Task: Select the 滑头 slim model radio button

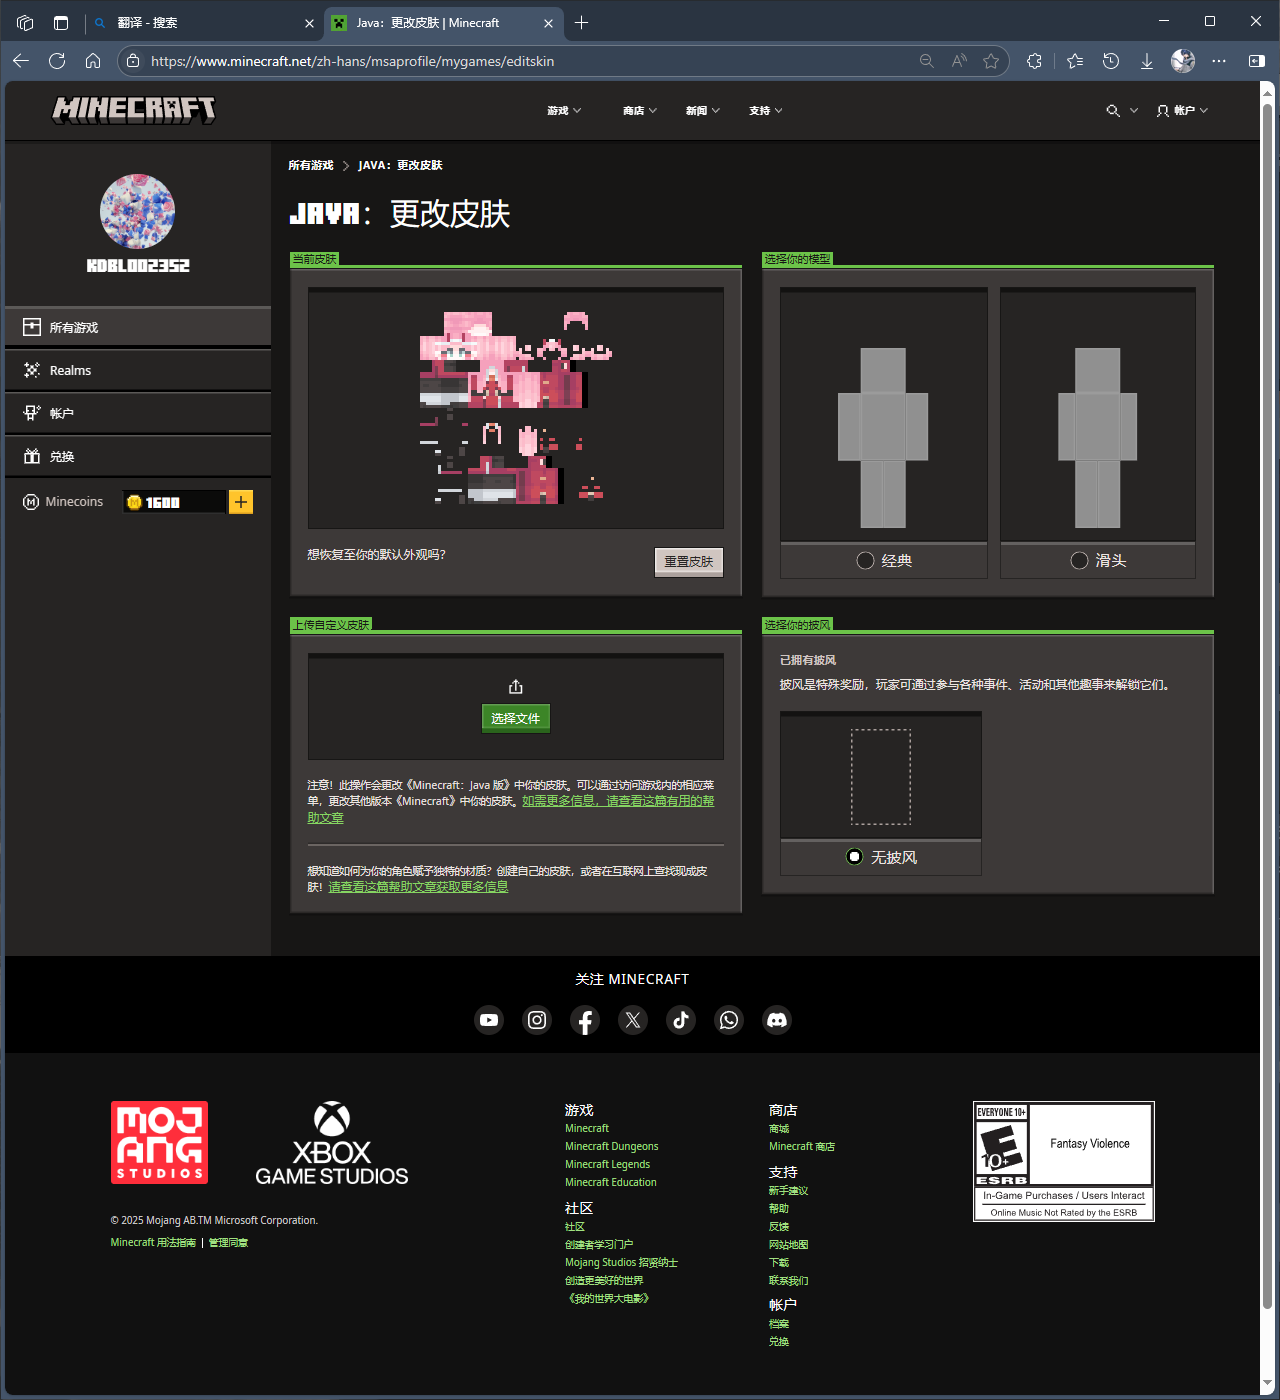Action: pos(1080,561)
